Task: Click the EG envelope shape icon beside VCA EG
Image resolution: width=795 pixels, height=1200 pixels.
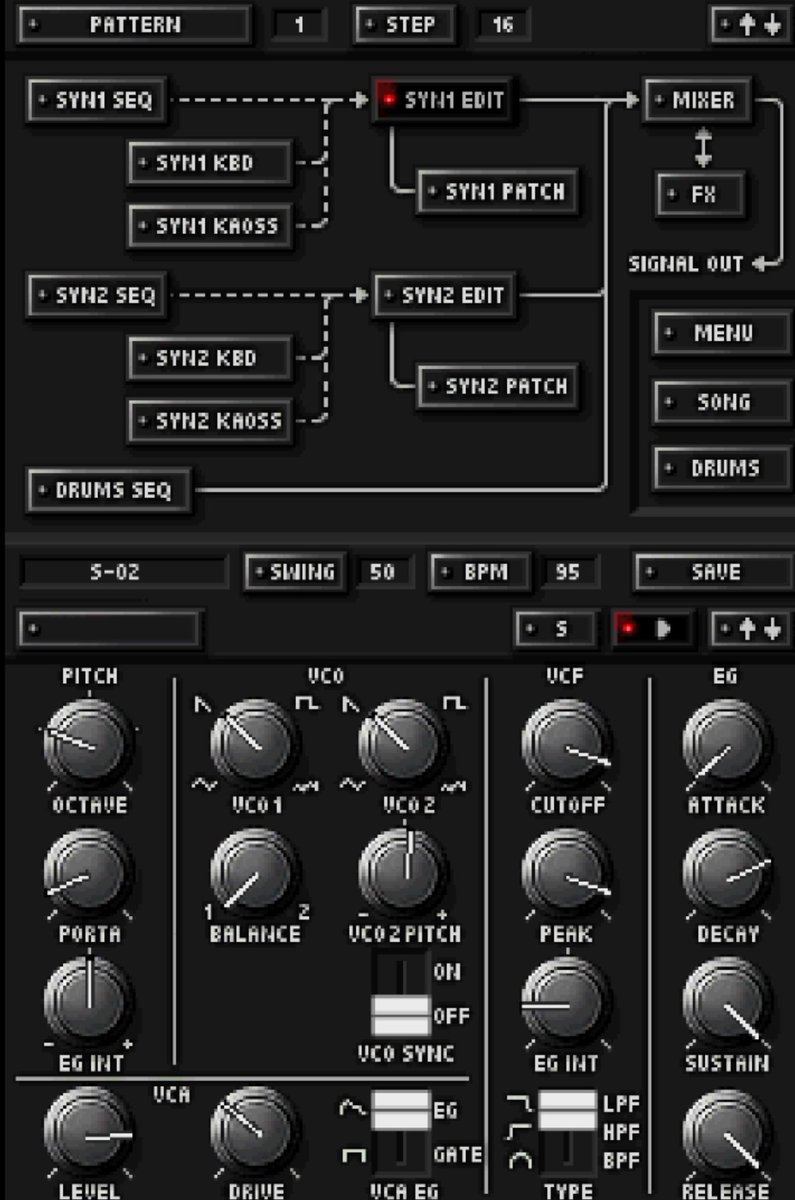Action: pos(353,1107)
